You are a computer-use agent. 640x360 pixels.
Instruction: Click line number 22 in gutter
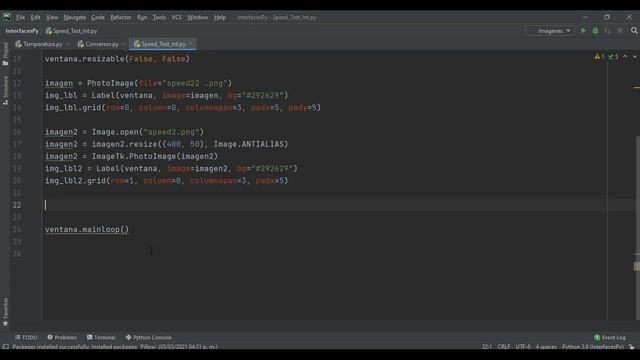[17, 205]
